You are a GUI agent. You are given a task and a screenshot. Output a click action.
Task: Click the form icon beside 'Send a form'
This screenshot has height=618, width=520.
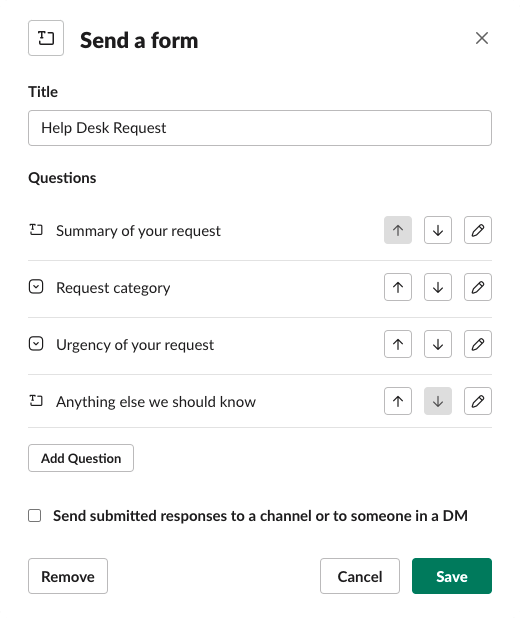[46, 38]
